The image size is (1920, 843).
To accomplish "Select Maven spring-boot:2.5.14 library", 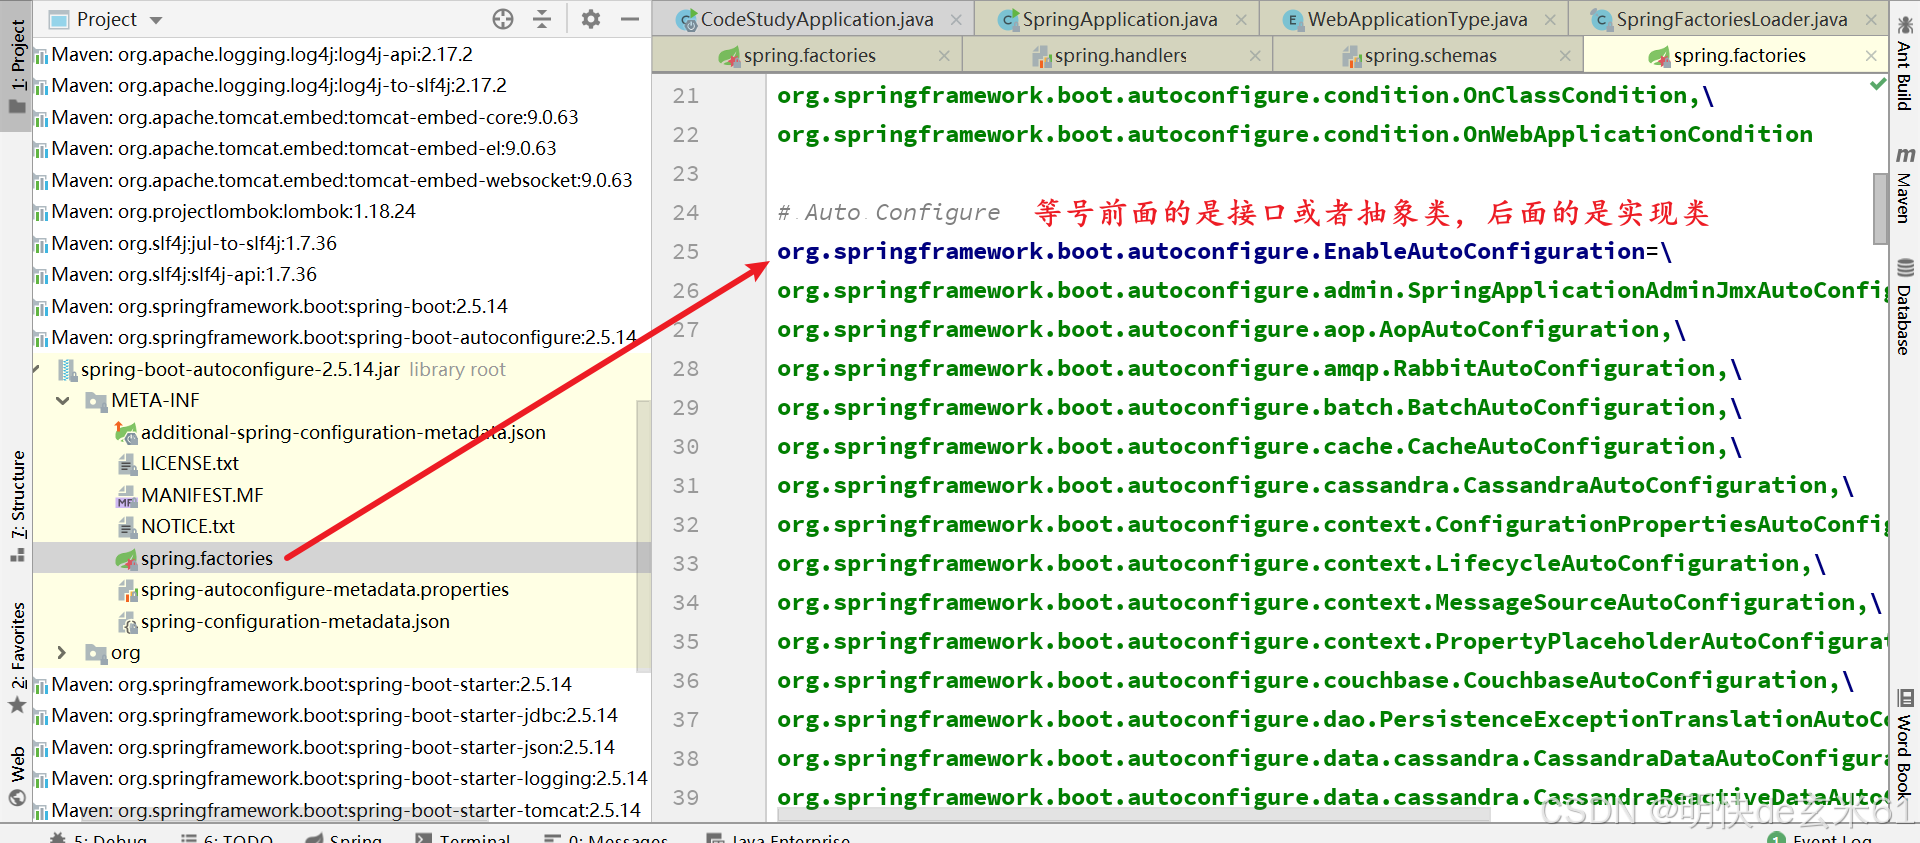I will (x=280, y=307).
